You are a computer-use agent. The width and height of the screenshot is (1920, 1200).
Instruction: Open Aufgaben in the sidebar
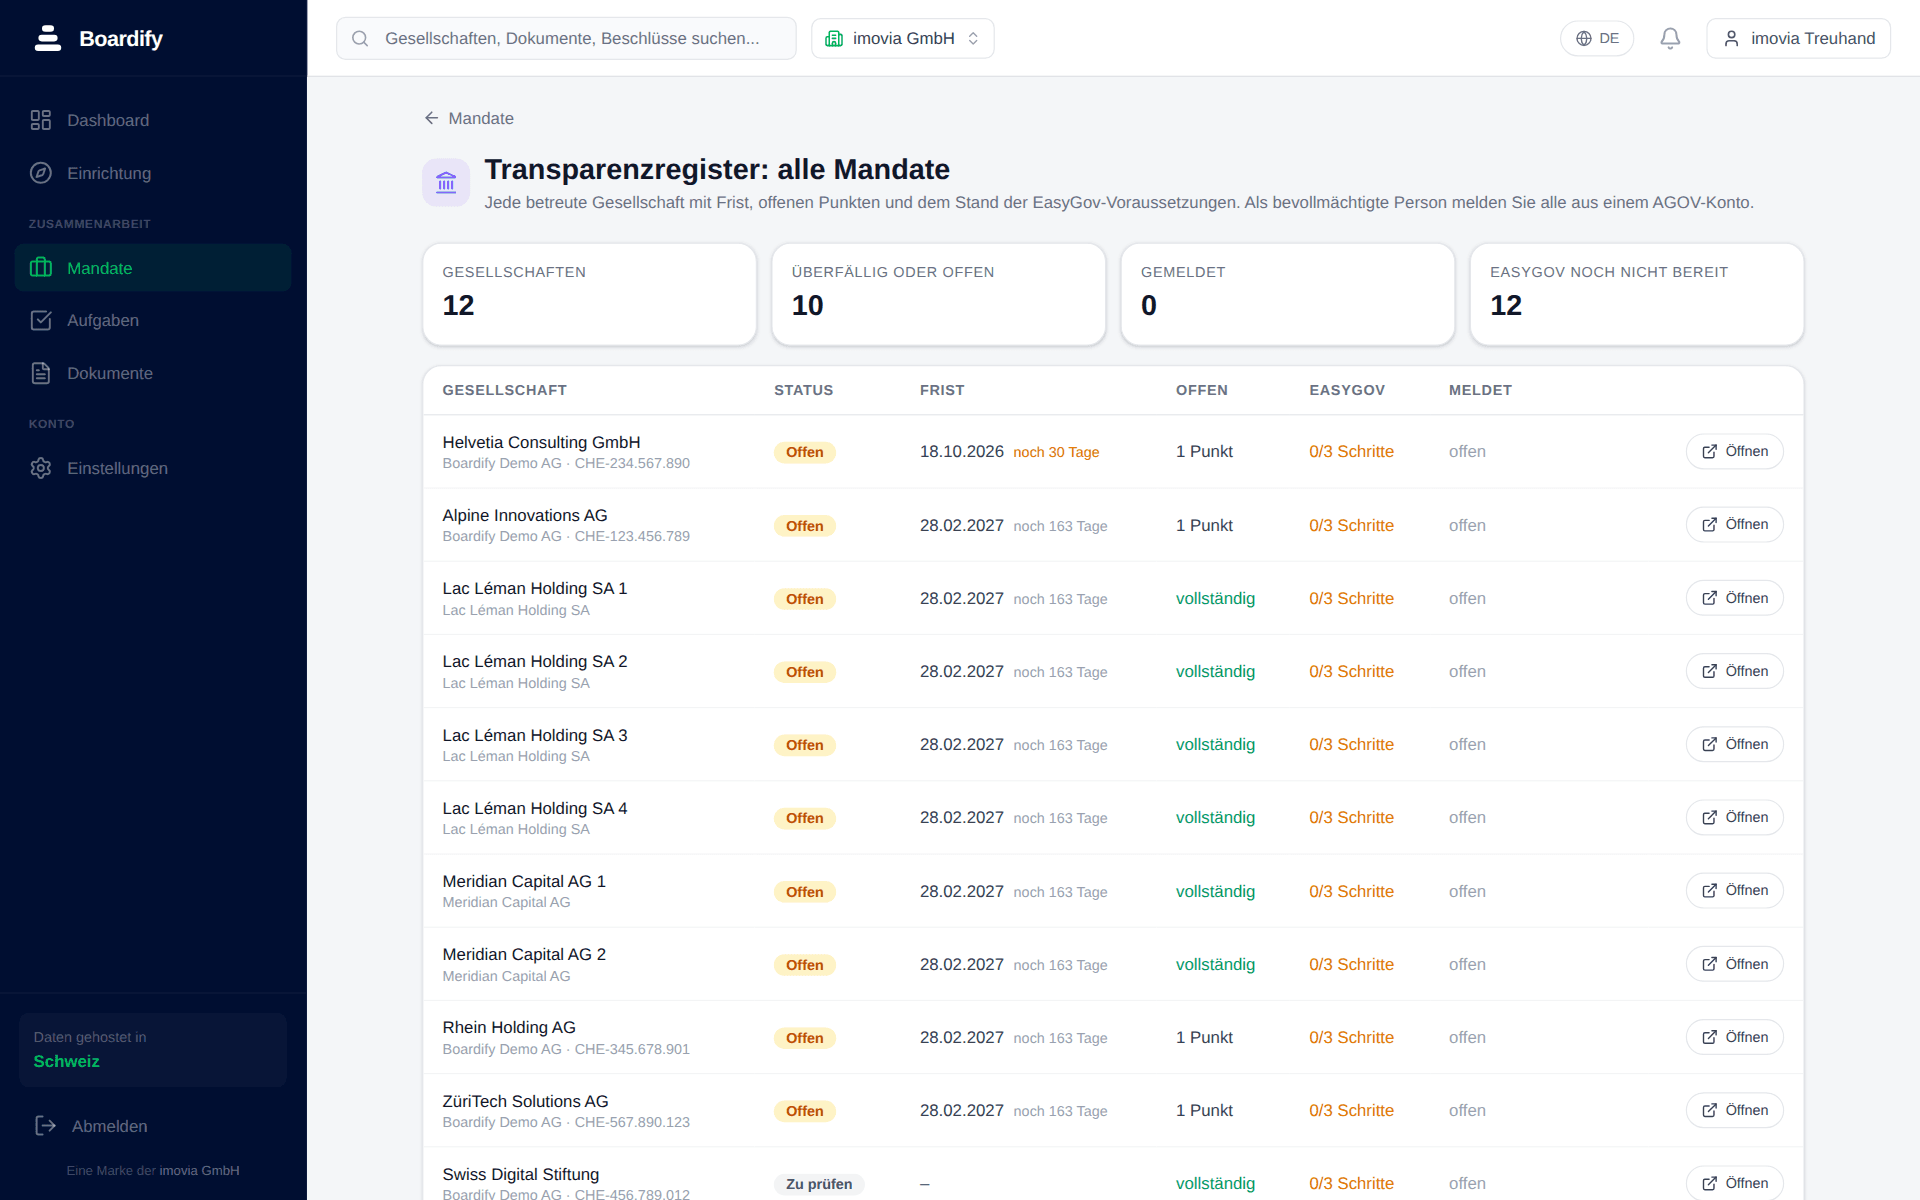coord(153,320)
